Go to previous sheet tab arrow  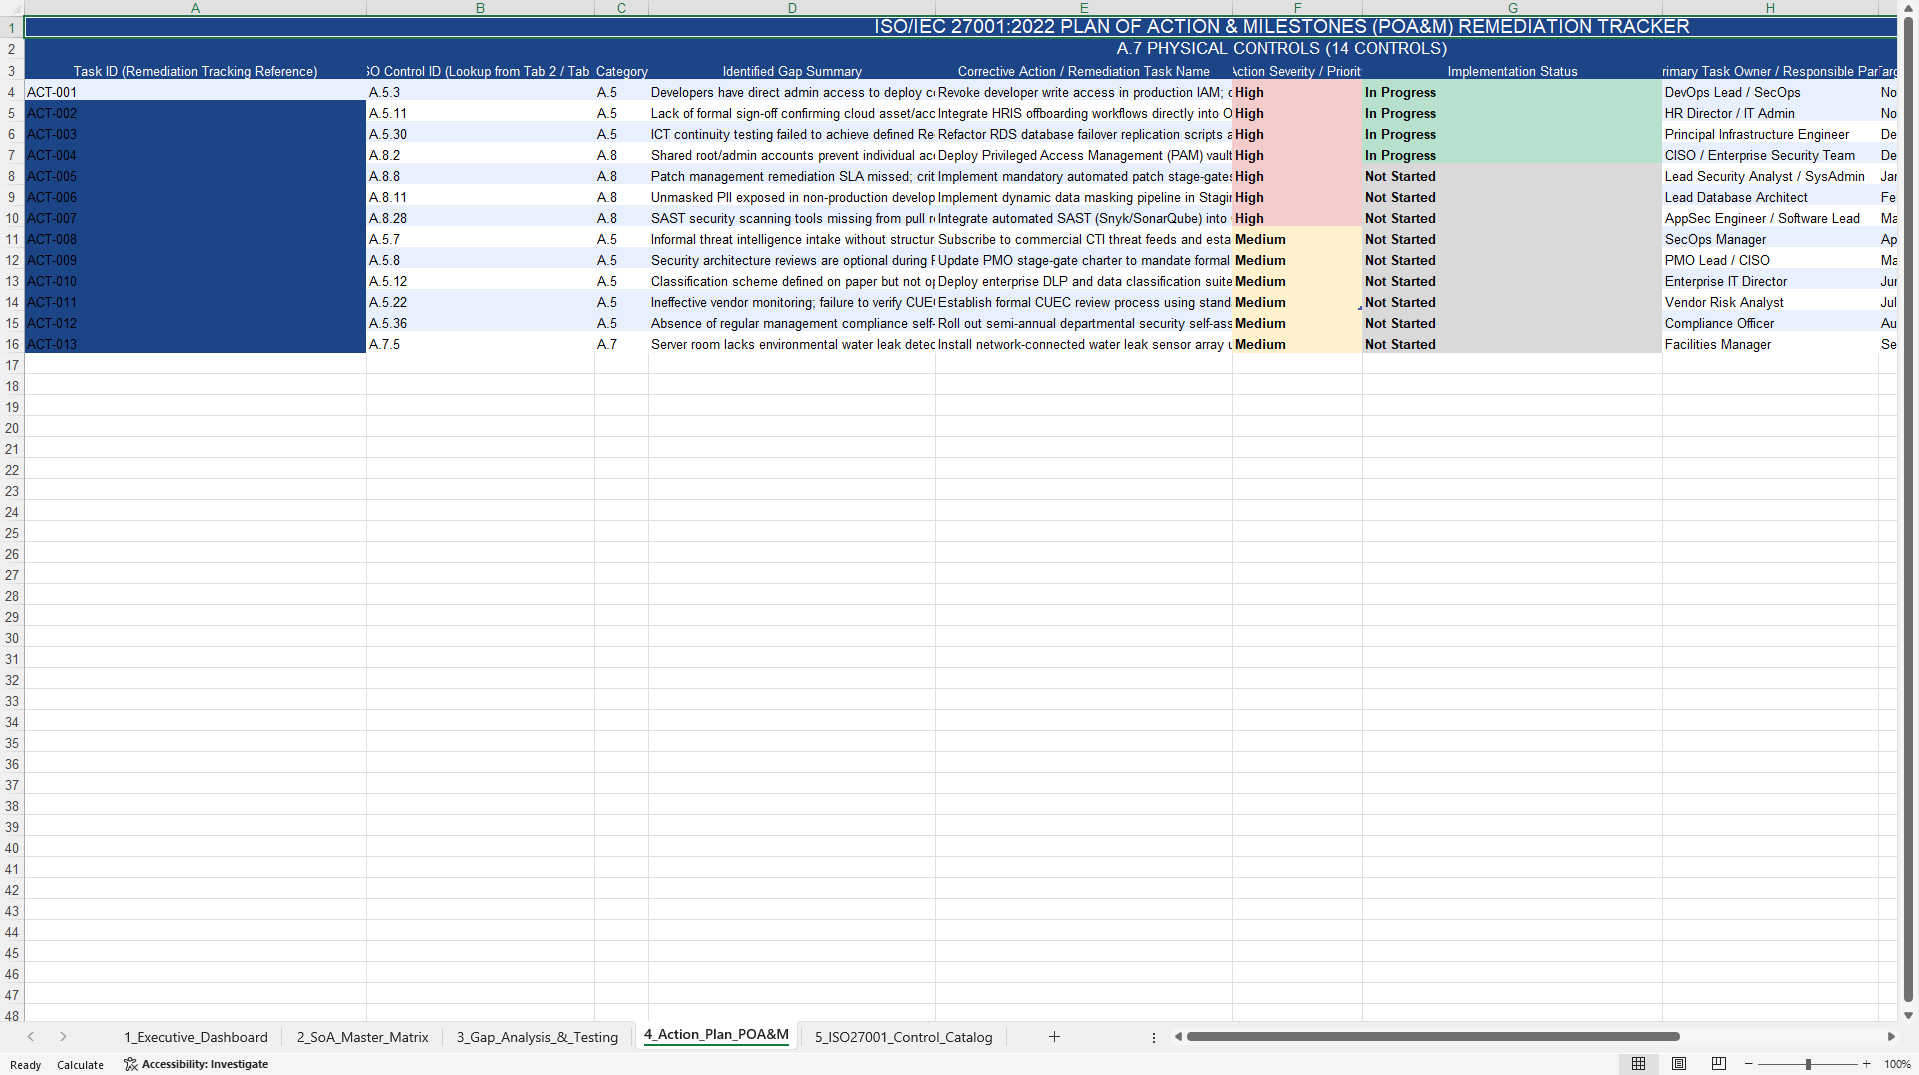[31, 1037]
